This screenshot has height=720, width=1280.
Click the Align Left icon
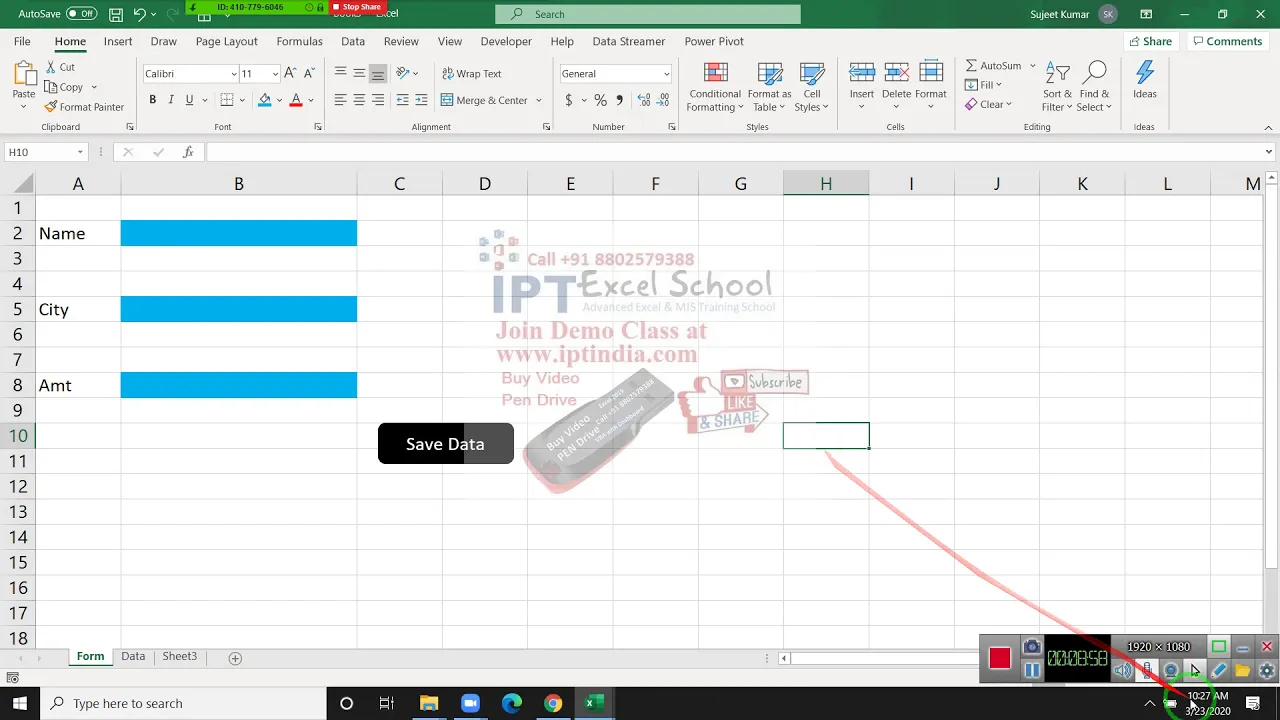(341, 100)
